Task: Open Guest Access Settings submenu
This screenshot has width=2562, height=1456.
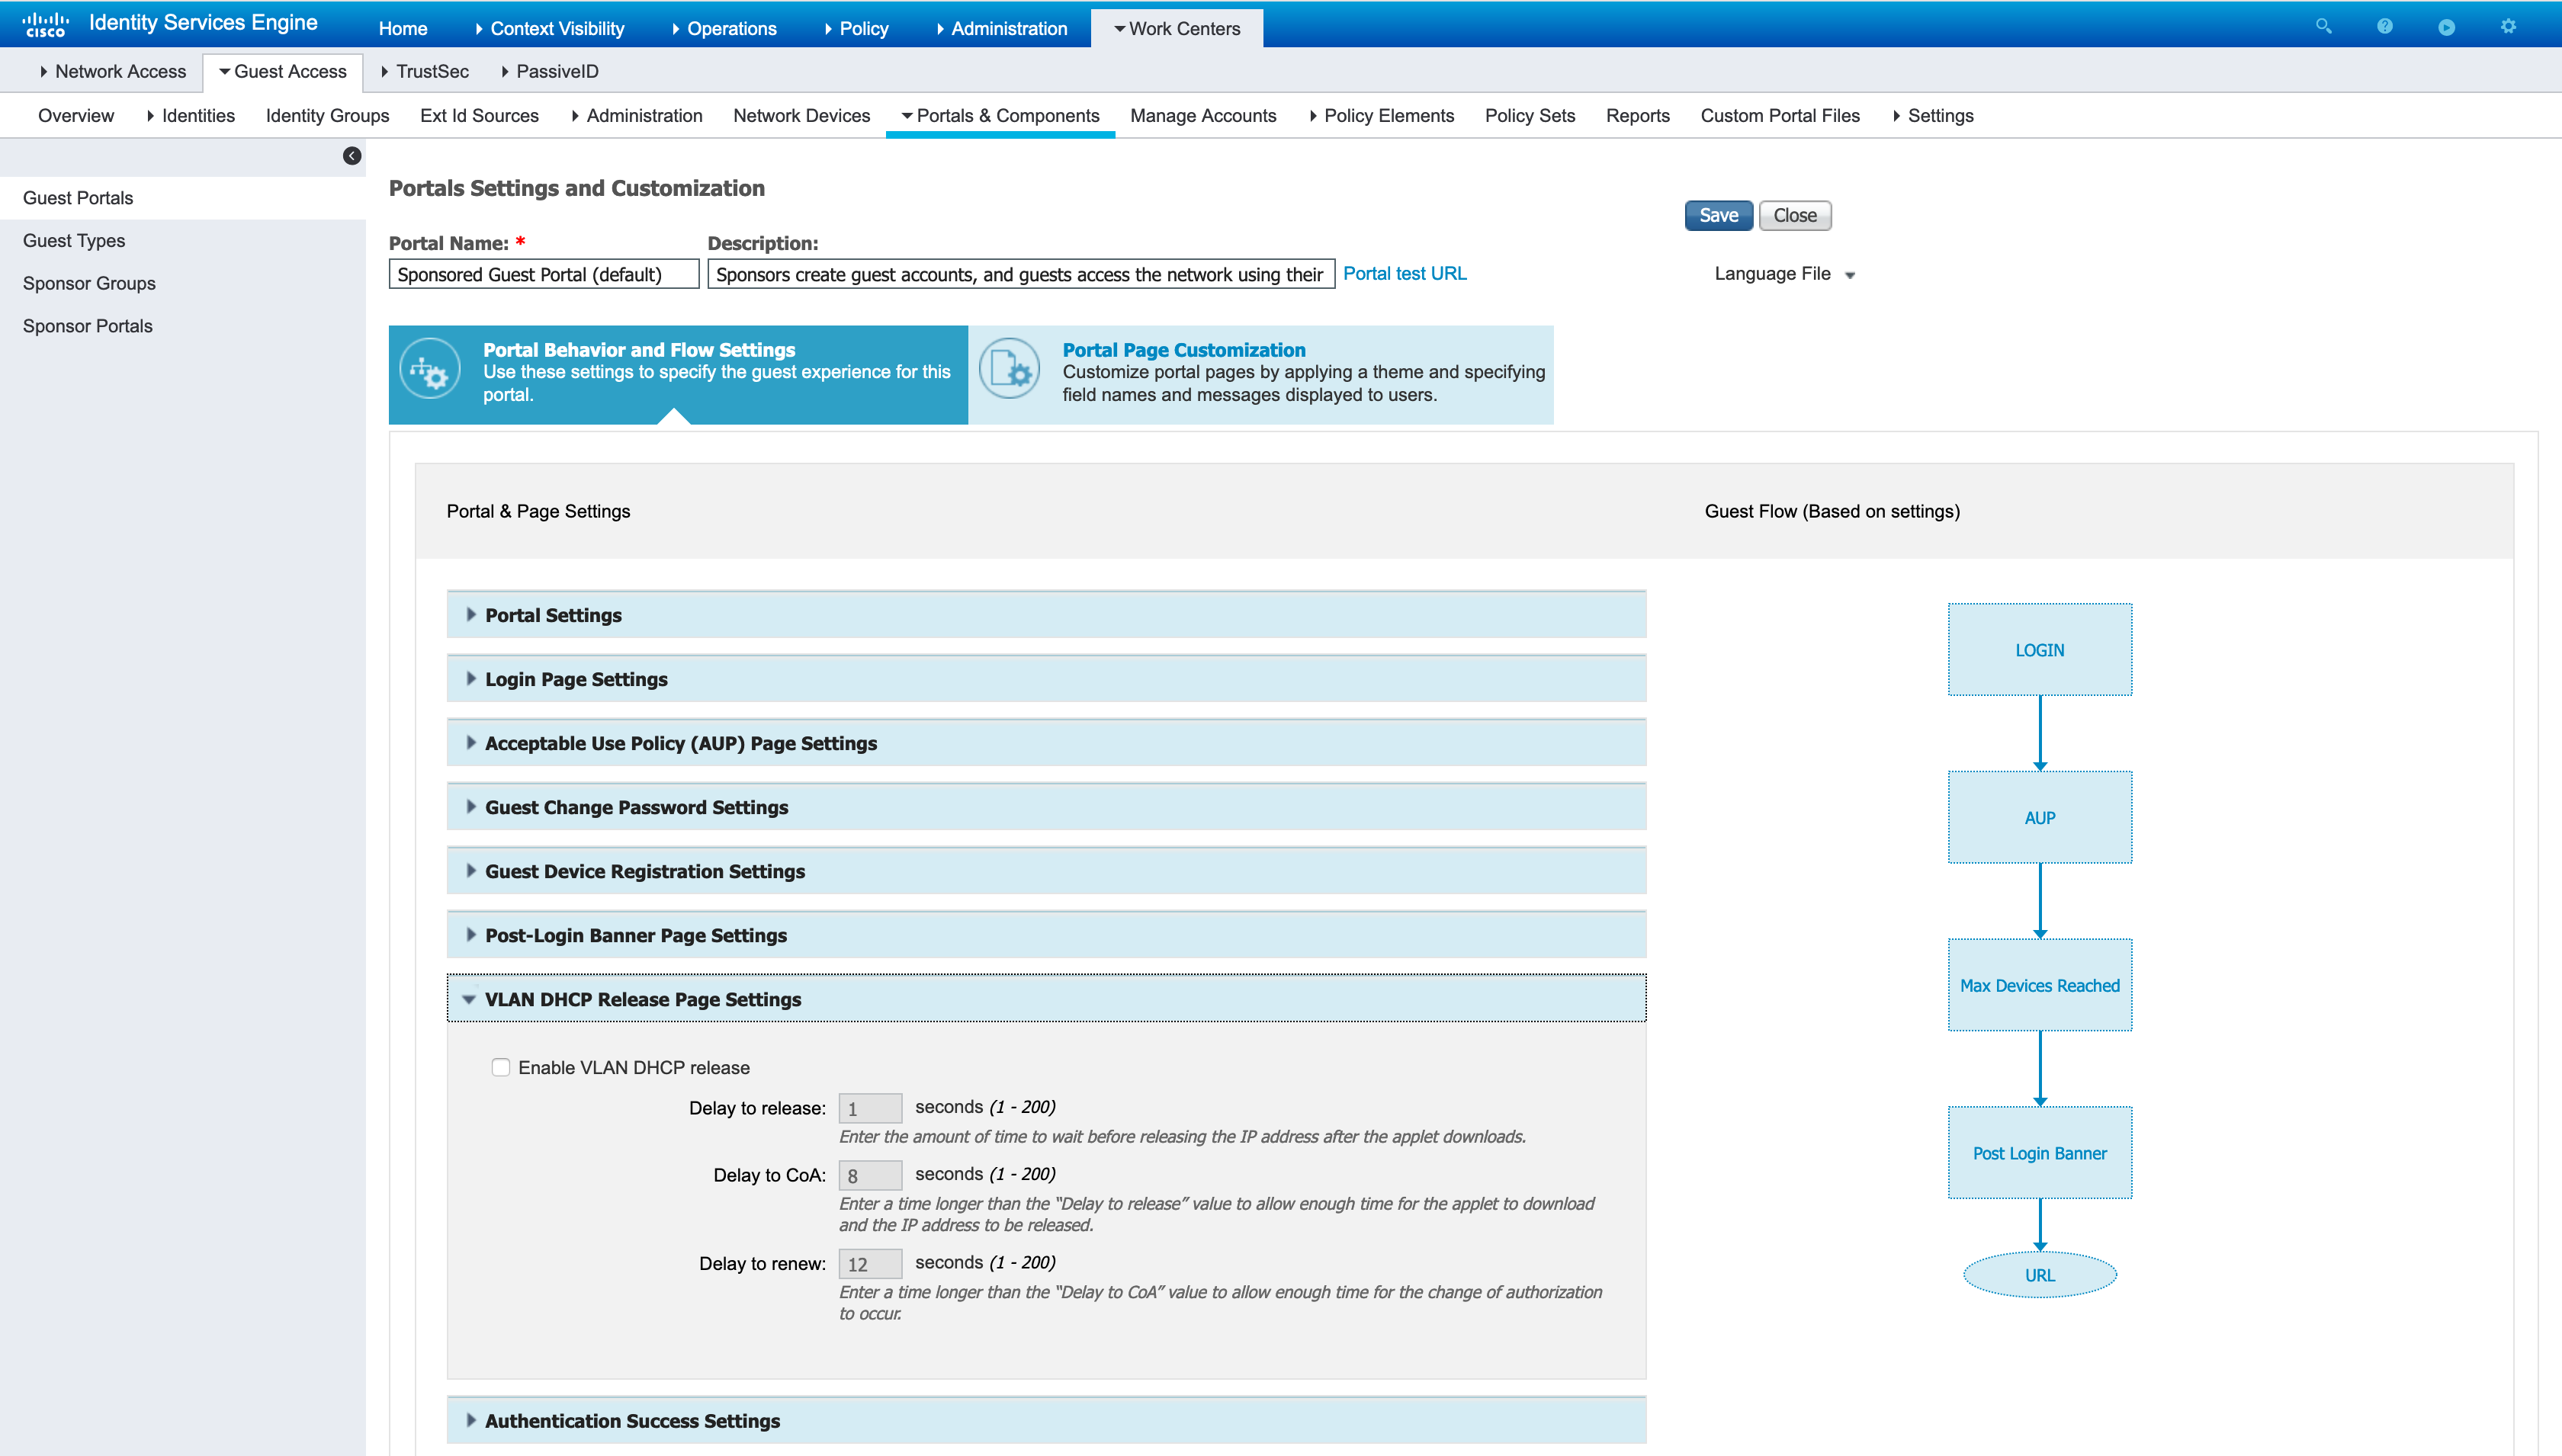Action: 1933,115
